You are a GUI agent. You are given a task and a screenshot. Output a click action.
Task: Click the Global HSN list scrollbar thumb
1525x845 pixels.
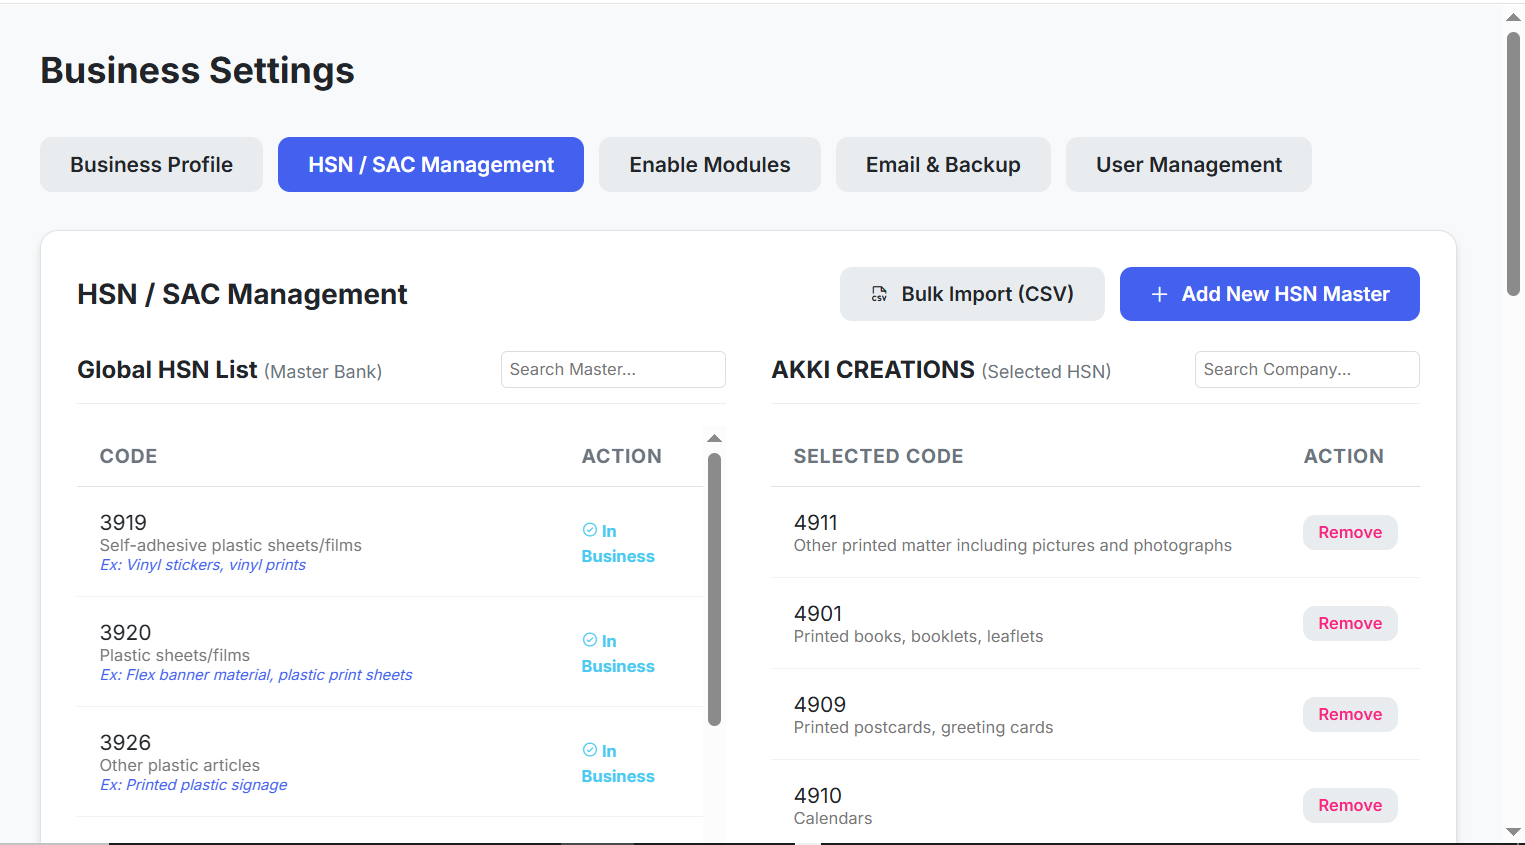pyautogui.click(x=714, y=590)
